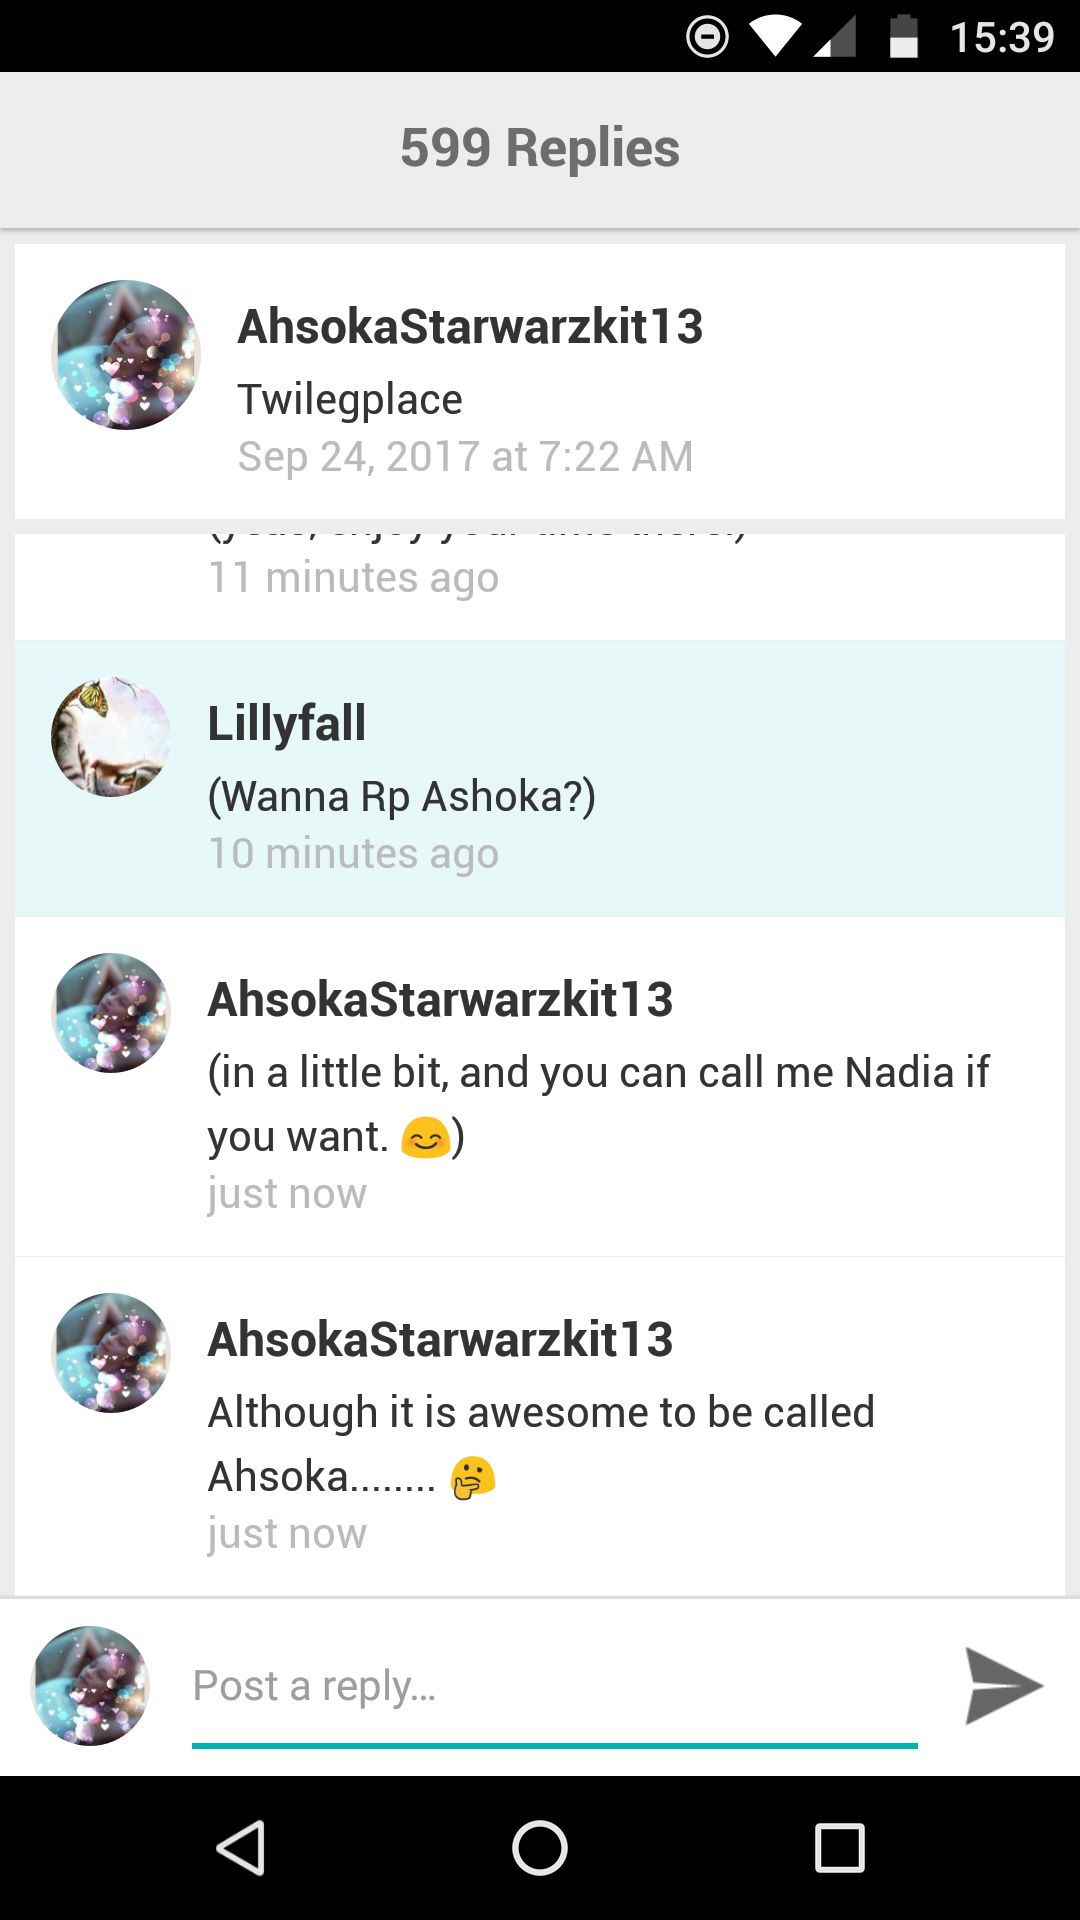The height and width of the screenshot is (1920, 1080).
Task: Tap the Wi-Fi status icon
Action: pos(775,37)
